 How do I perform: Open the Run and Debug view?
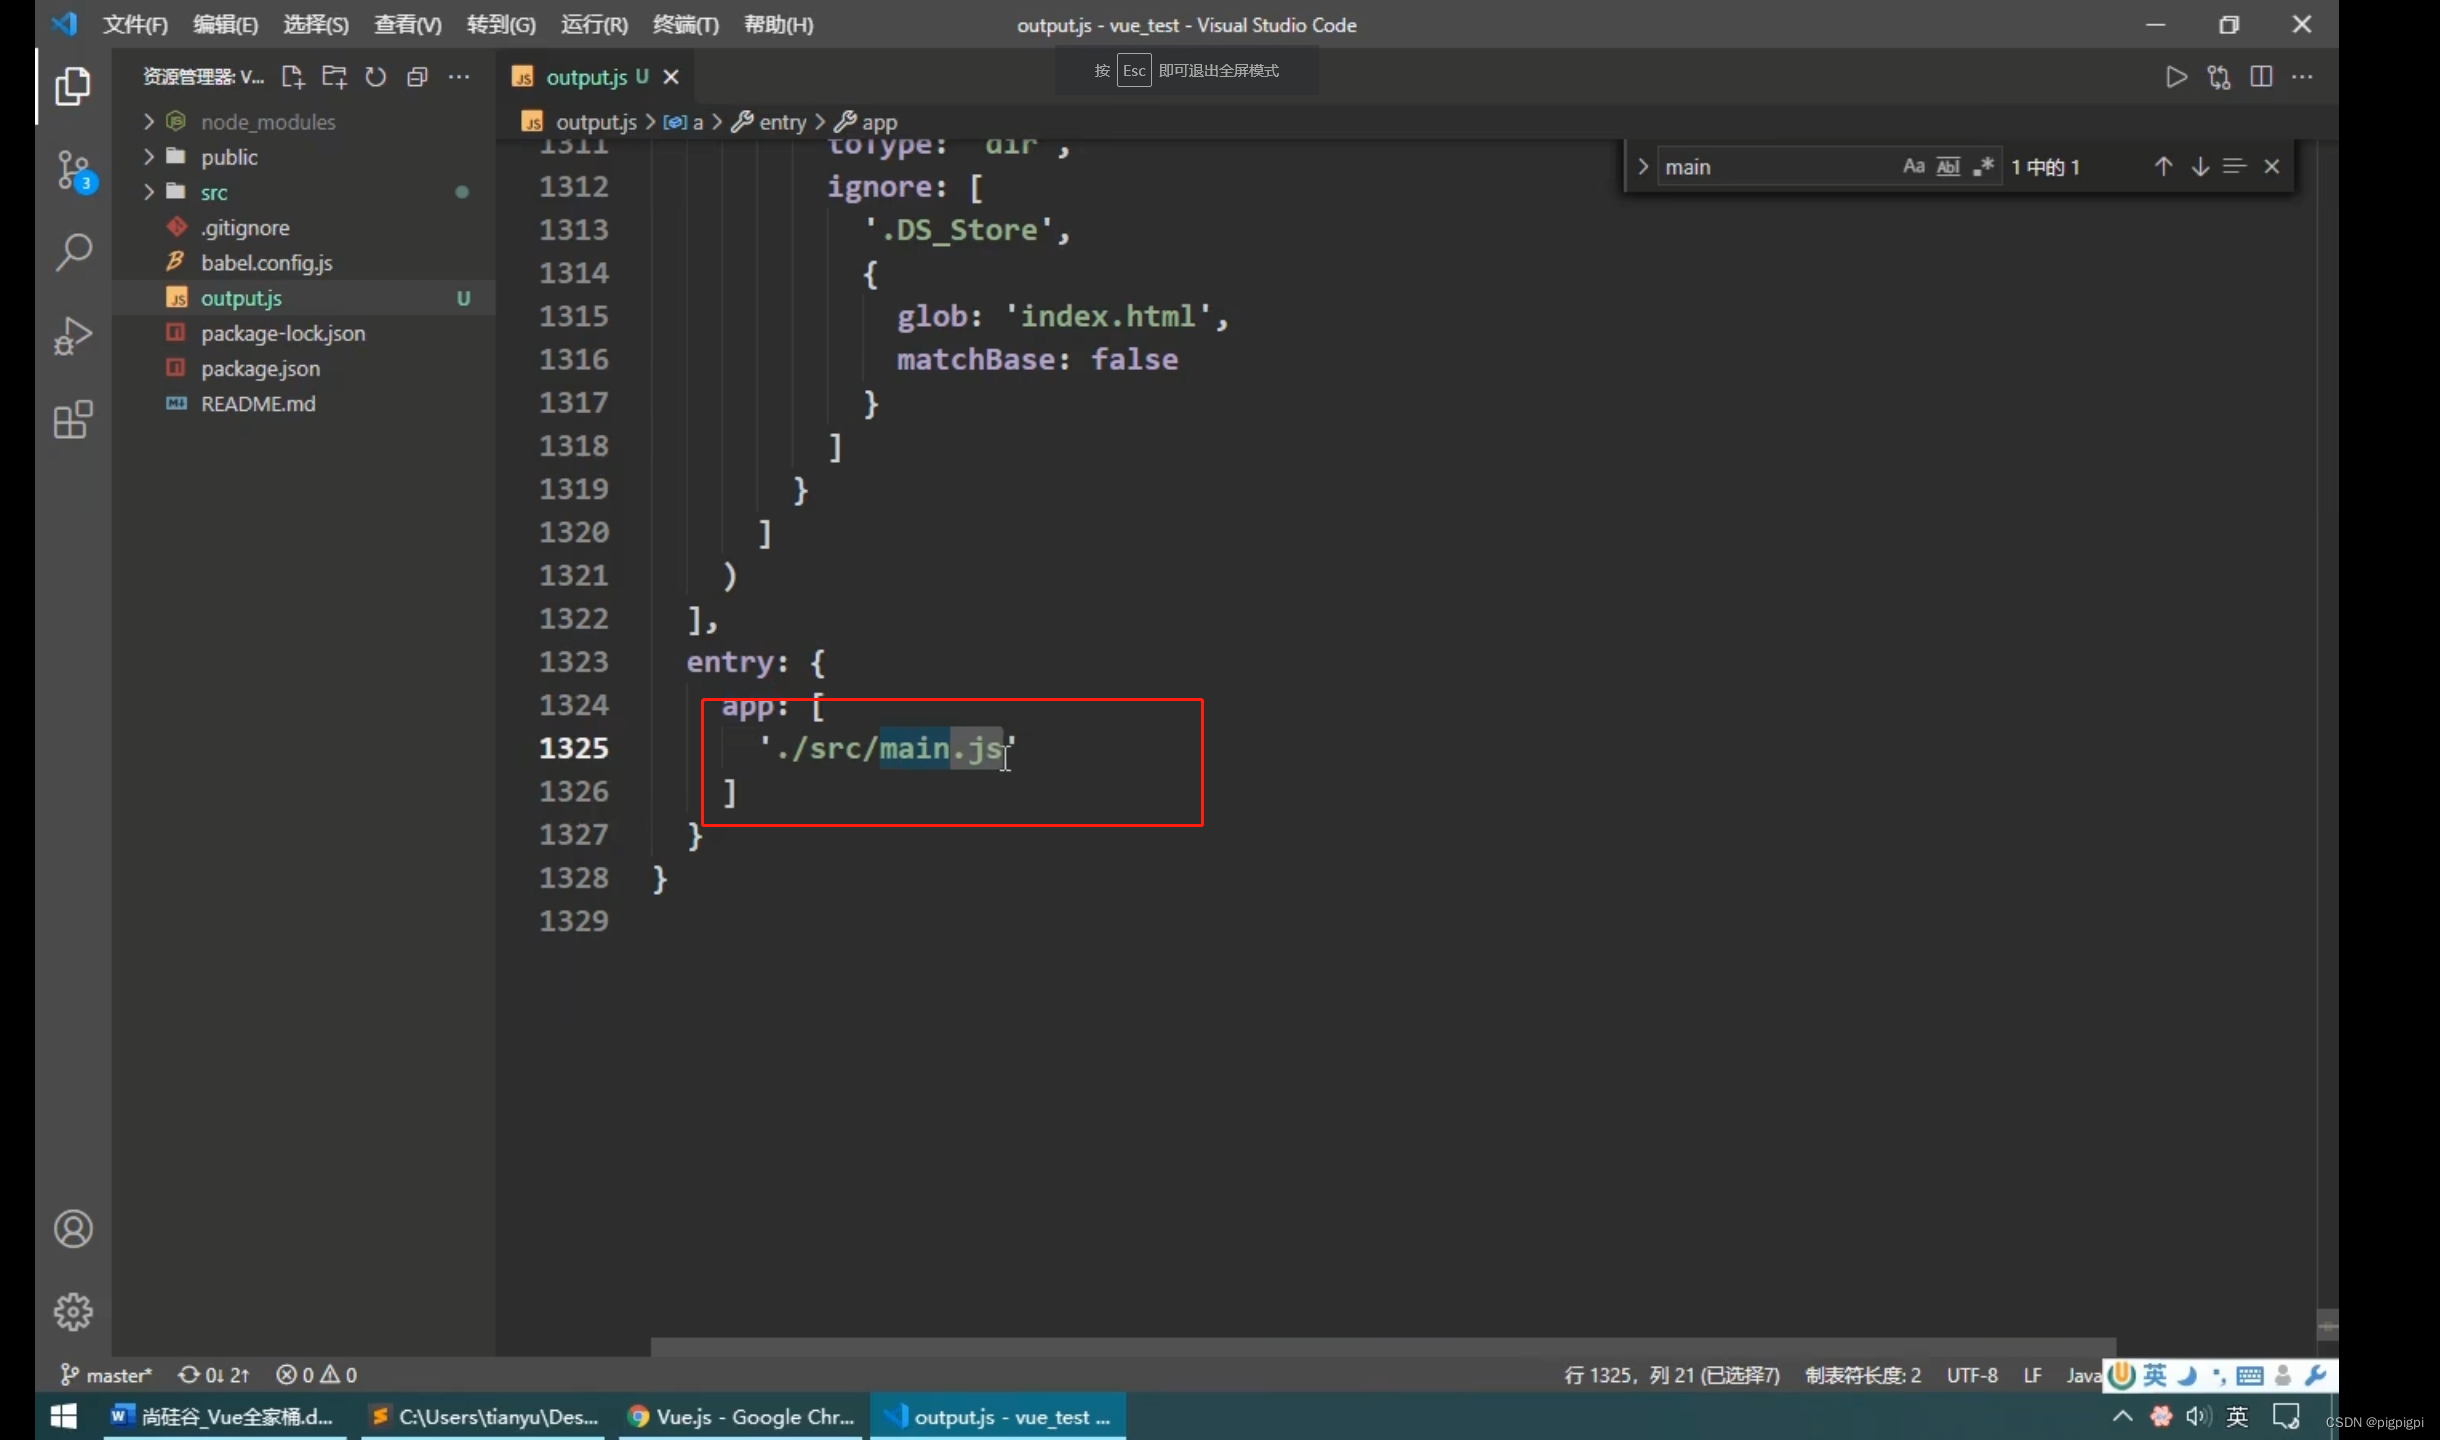click(73, 335)
